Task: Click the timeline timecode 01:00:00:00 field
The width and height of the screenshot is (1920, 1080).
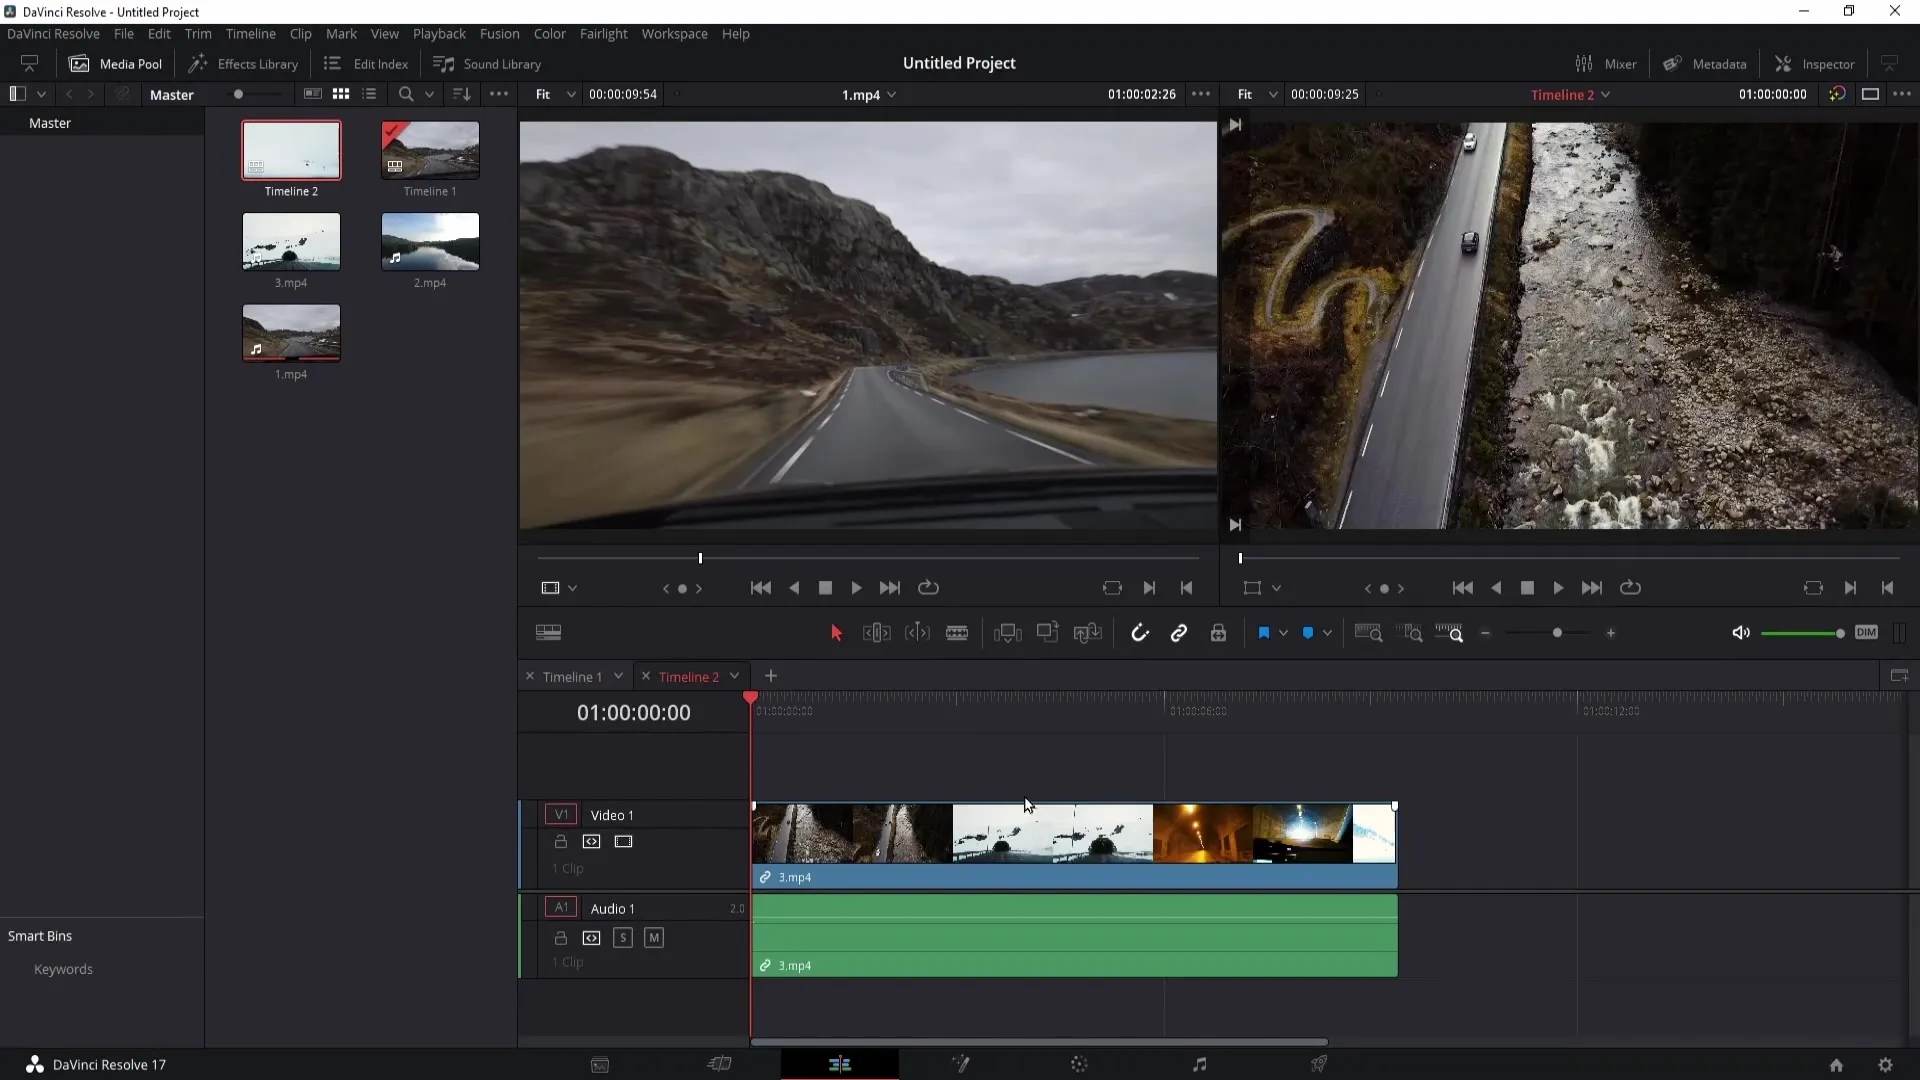Action: coord(633,713)
